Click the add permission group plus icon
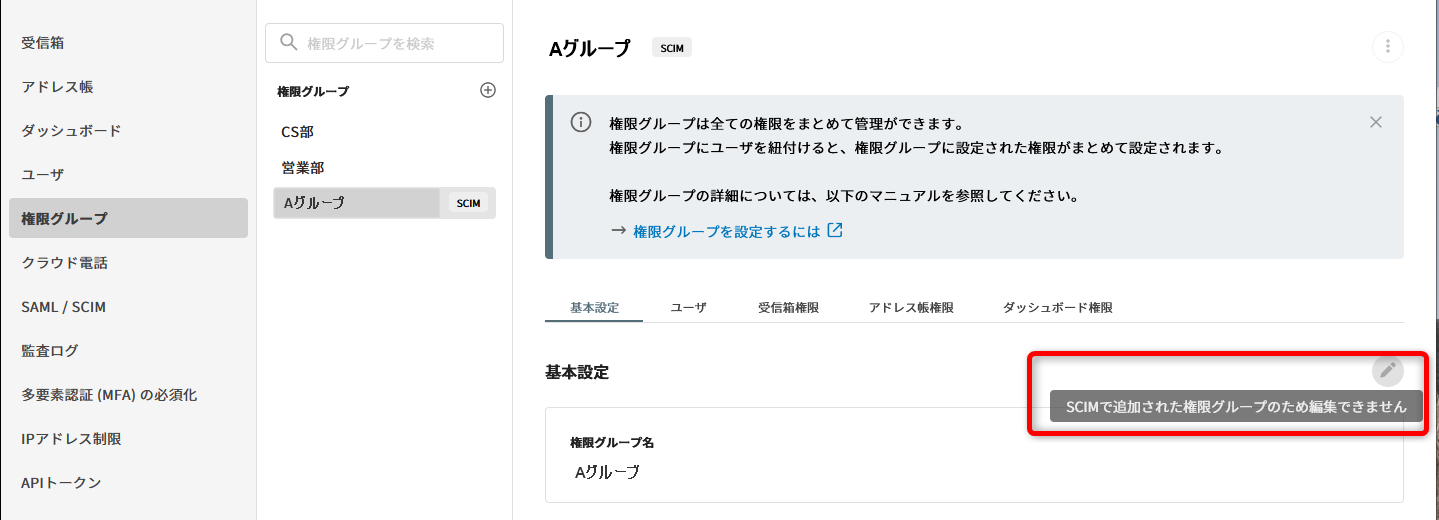This screenshot has height=520, width=1439. (488, 90)
